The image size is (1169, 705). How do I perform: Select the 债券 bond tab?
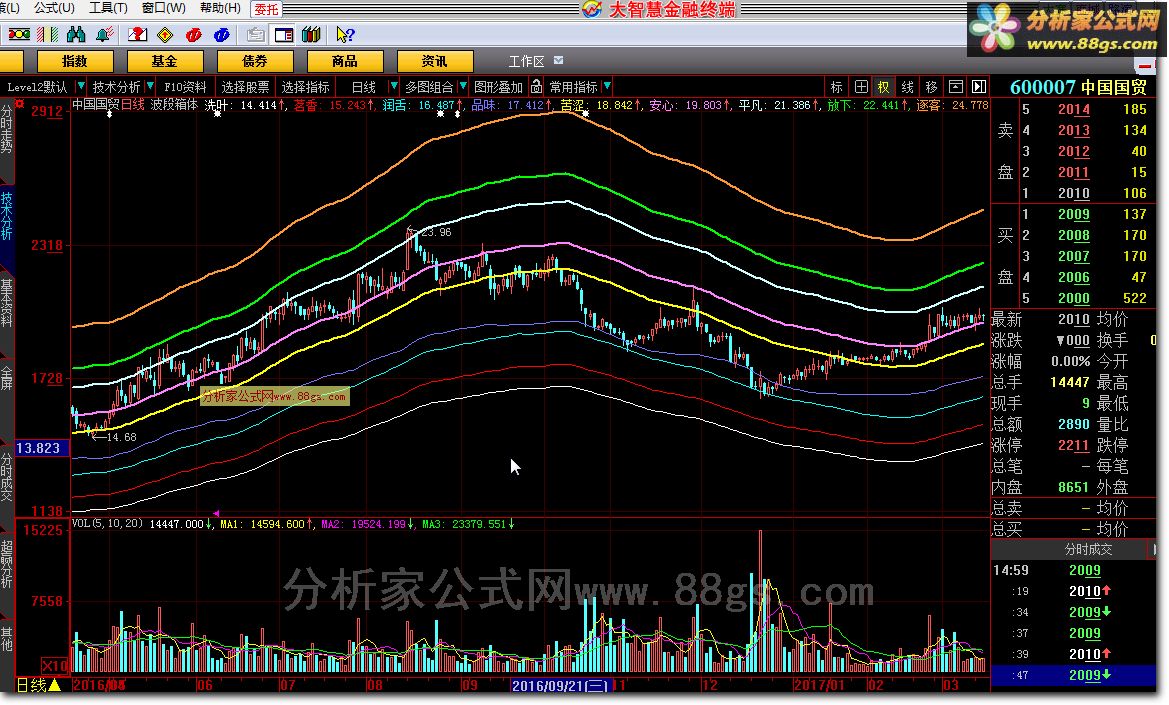[255, 61]
